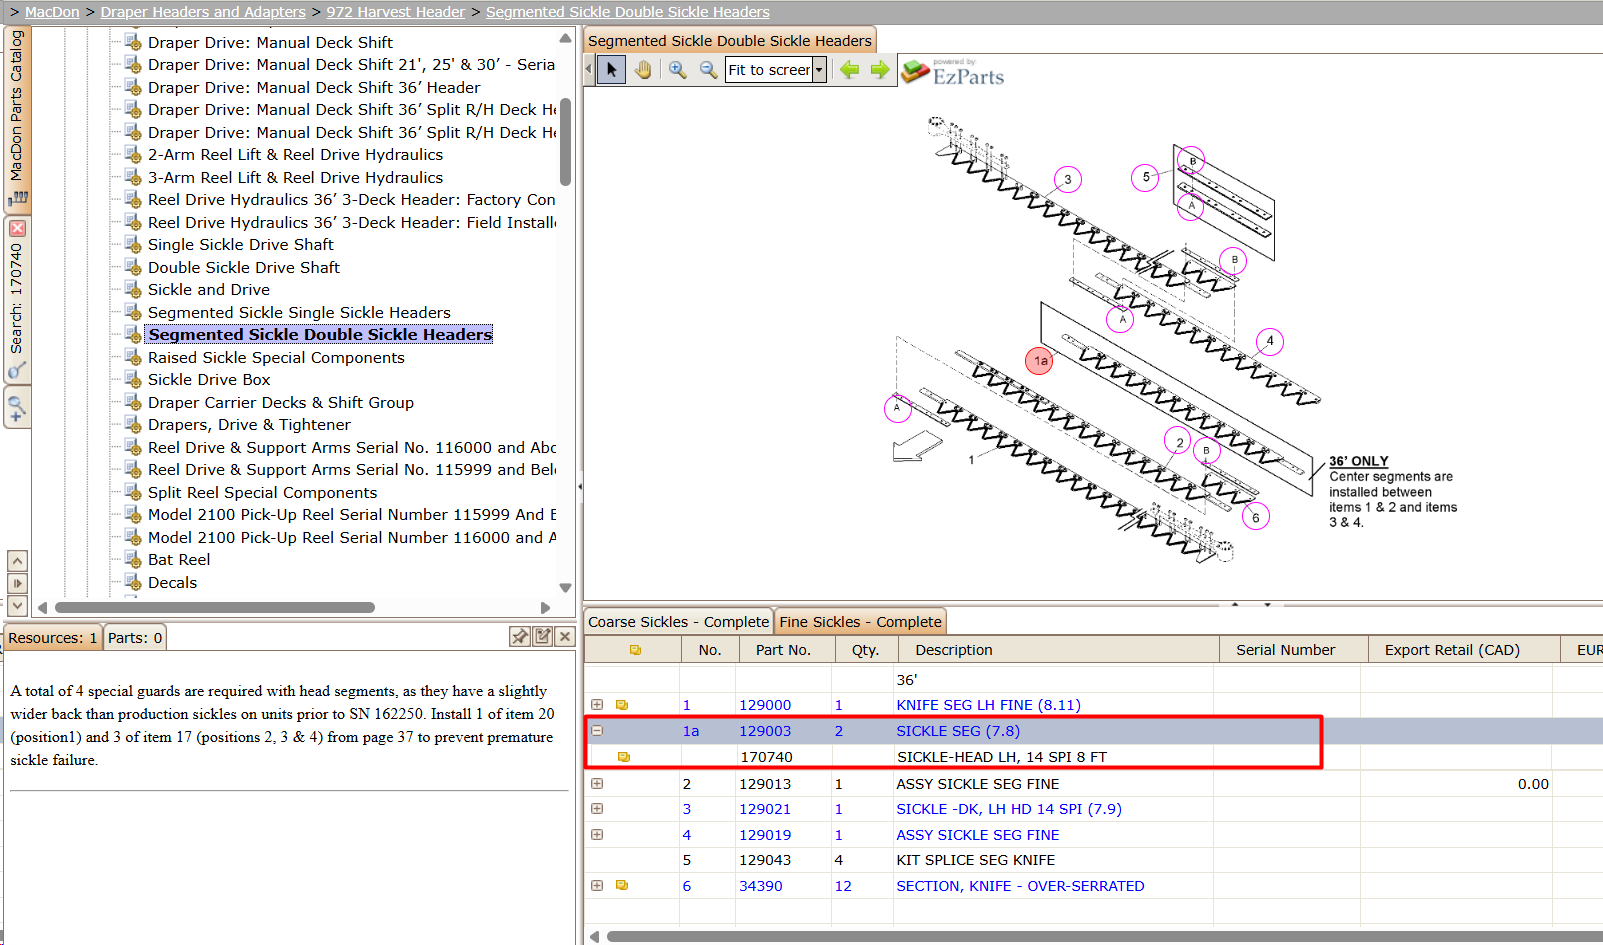Open the edit note icon in Resources panel
The width and height of the screenshot is (1603, 945).
coord(543,637)
